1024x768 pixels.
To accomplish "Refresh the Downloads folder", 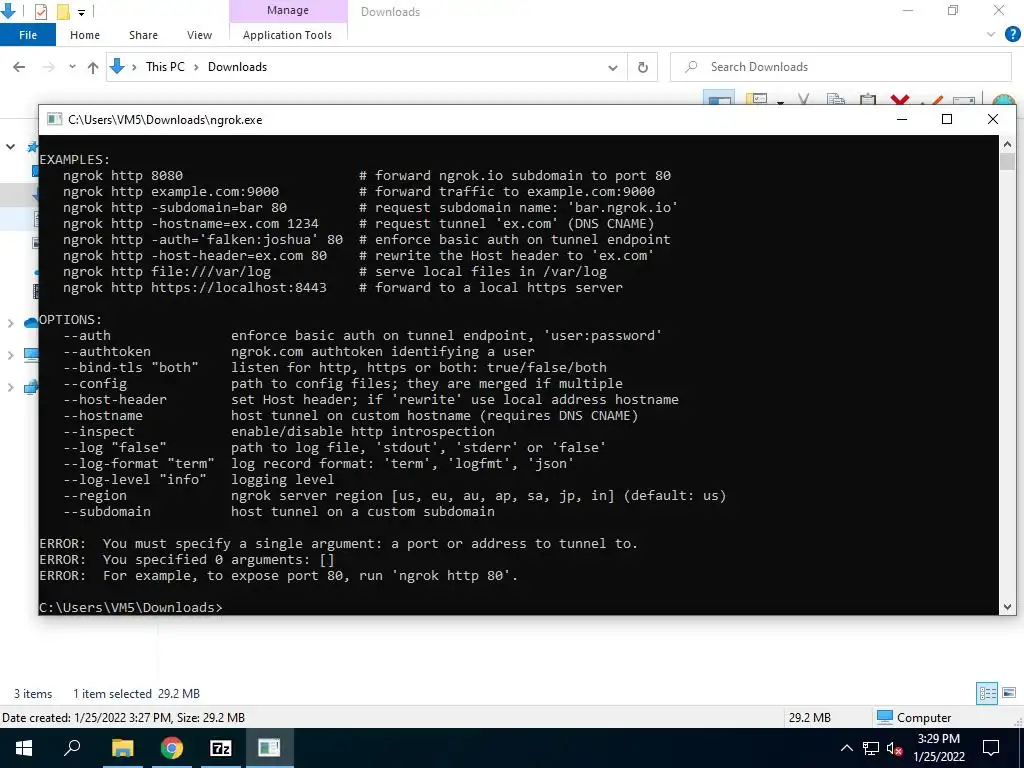I will pos(643,67).
